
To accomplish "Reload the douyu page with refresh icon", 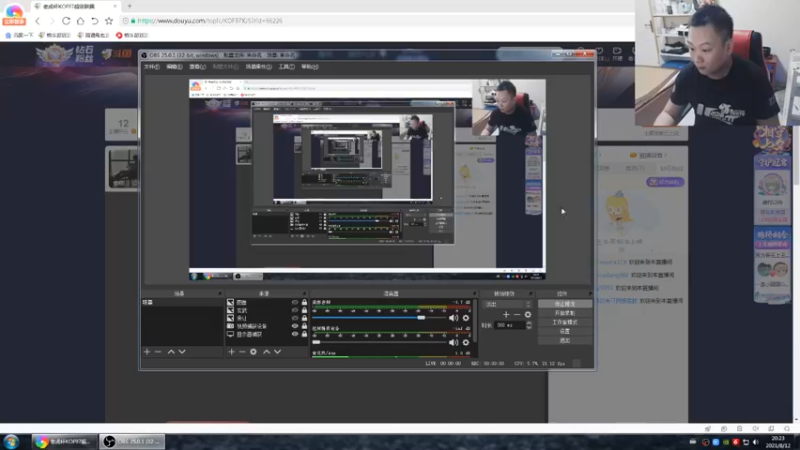I will click(66, 21).
